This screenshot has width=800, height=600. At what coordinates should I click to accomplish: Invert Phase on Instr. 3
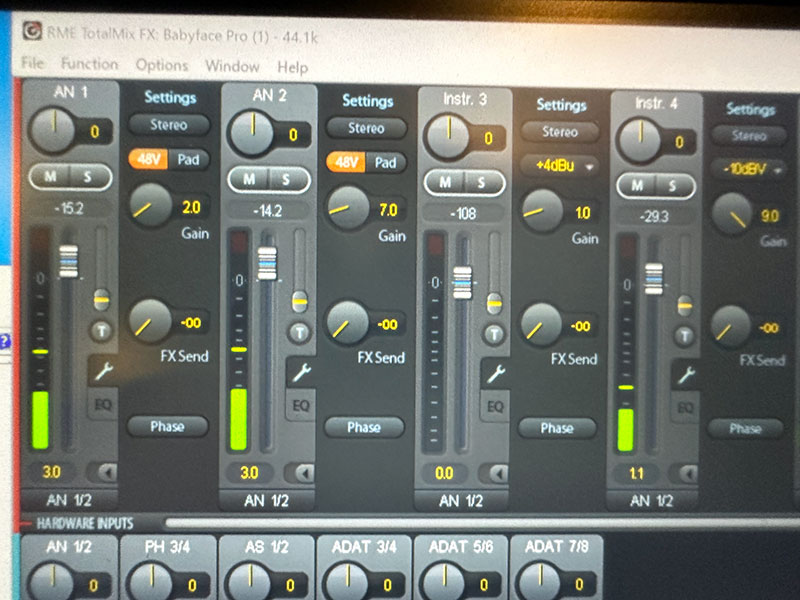click(x=557, y=429)
